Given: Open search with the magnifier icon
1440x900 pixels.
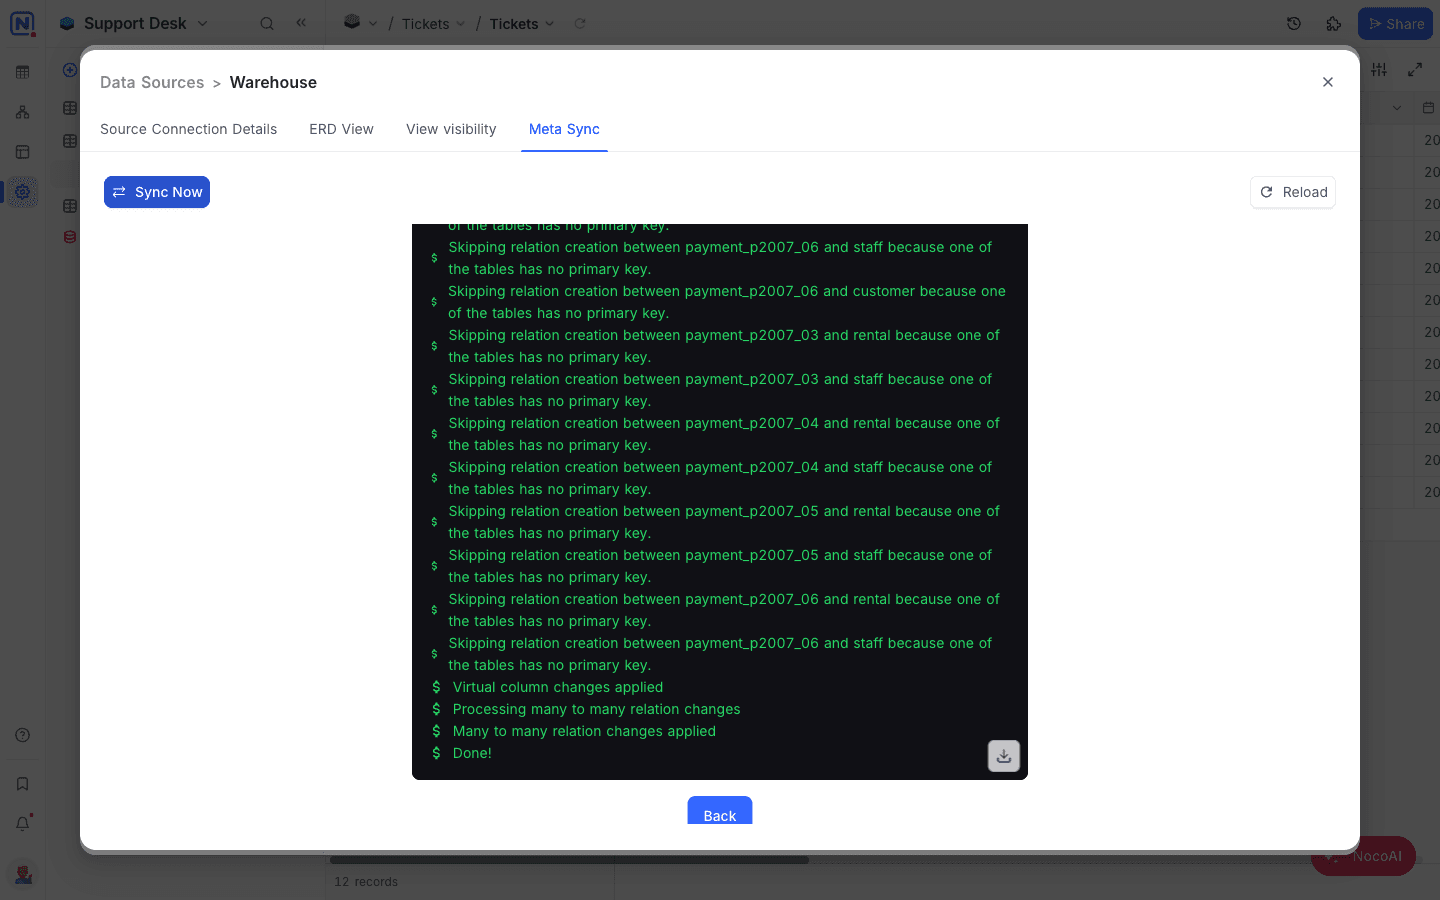Looking at the screenshot, I should (x=267, y=23).
